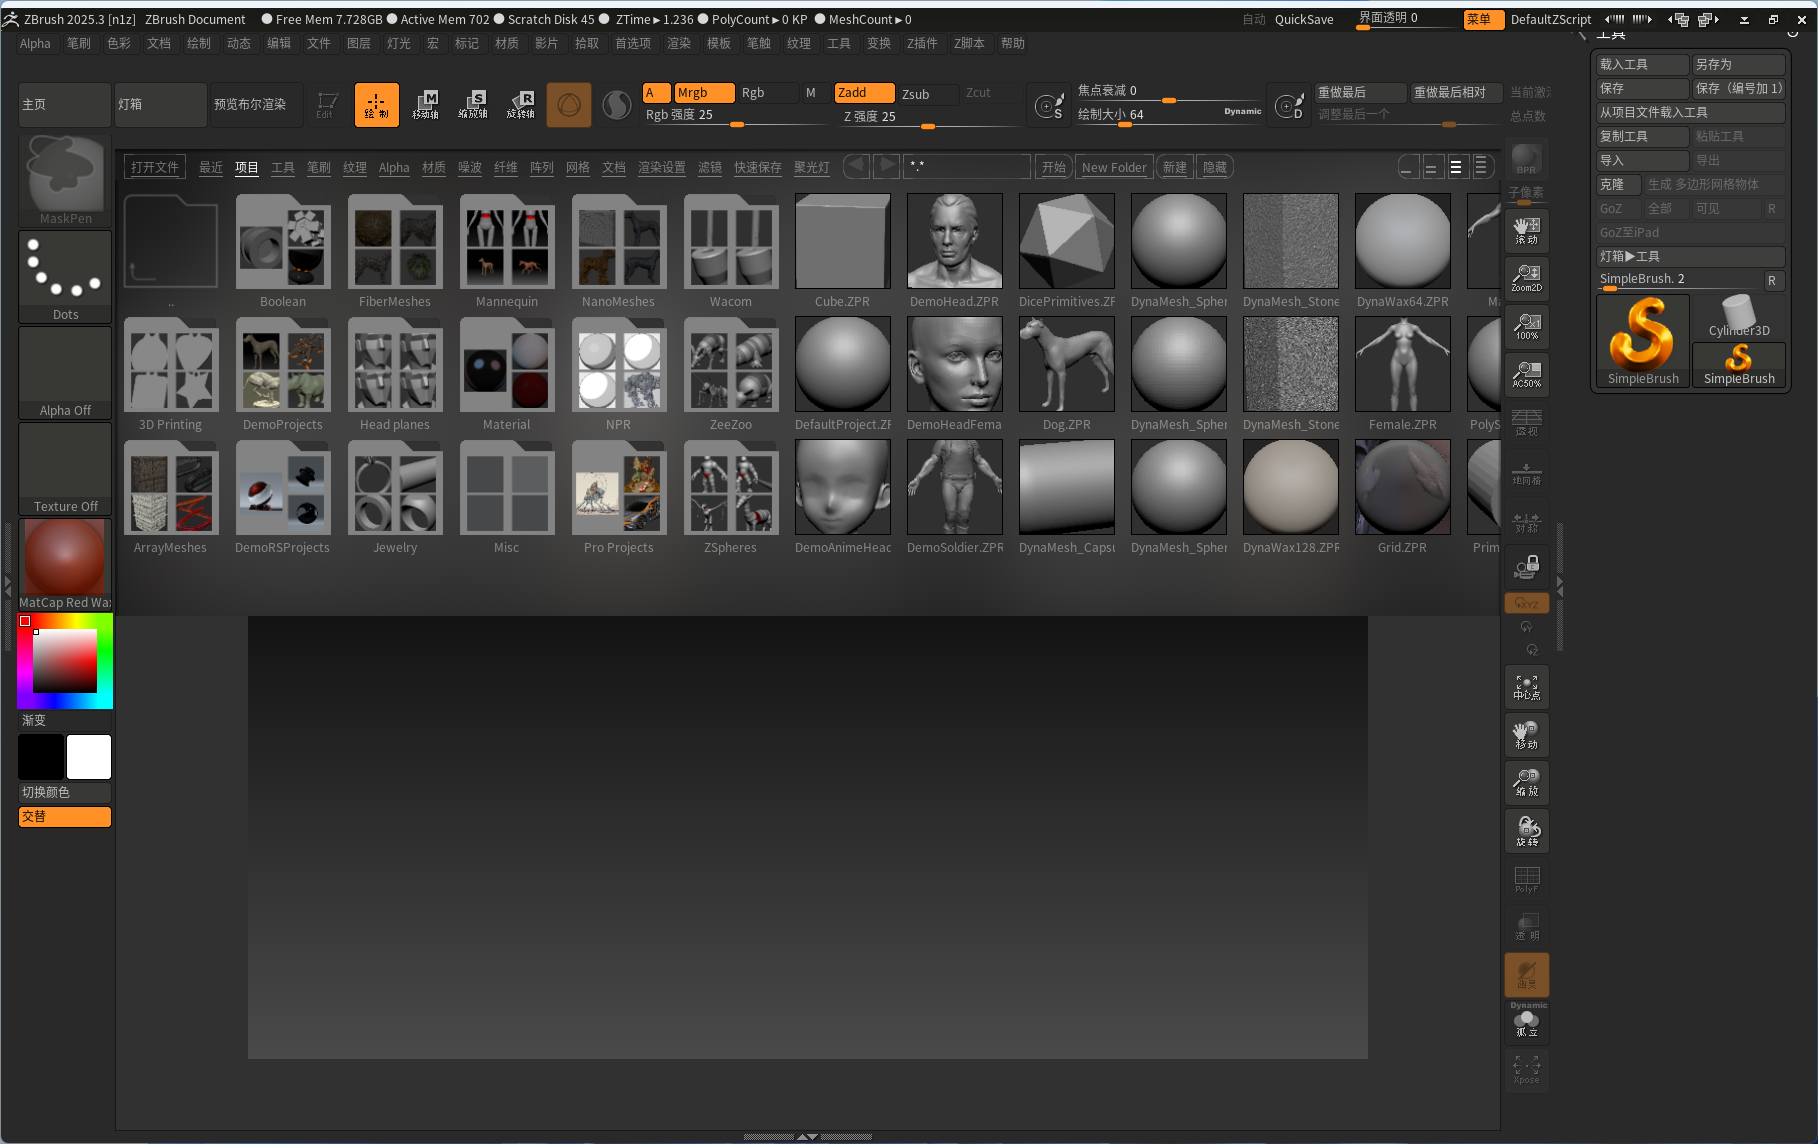Switch to the 聚光灯 (Spotlight) tab
This screenshot has width=1818, height=1144.
coord(812,167)
